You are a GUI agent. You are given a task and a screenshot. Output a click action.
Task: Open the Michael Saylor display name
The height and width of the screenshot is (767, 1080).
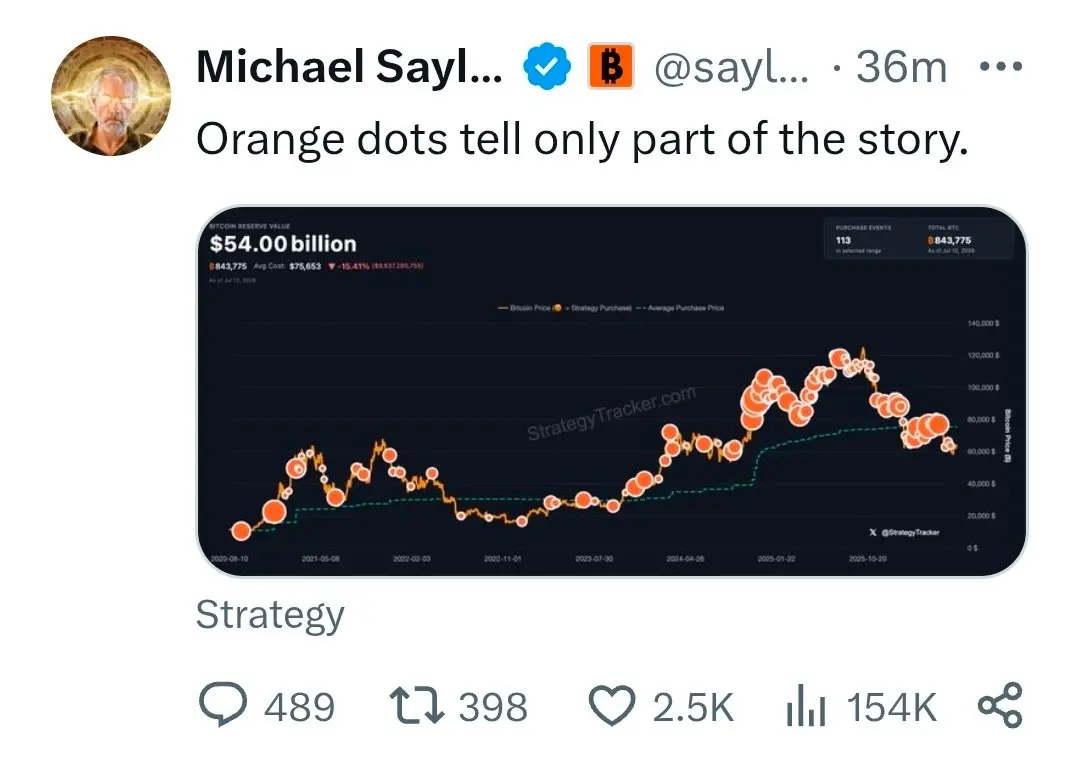tap(349, 67)
